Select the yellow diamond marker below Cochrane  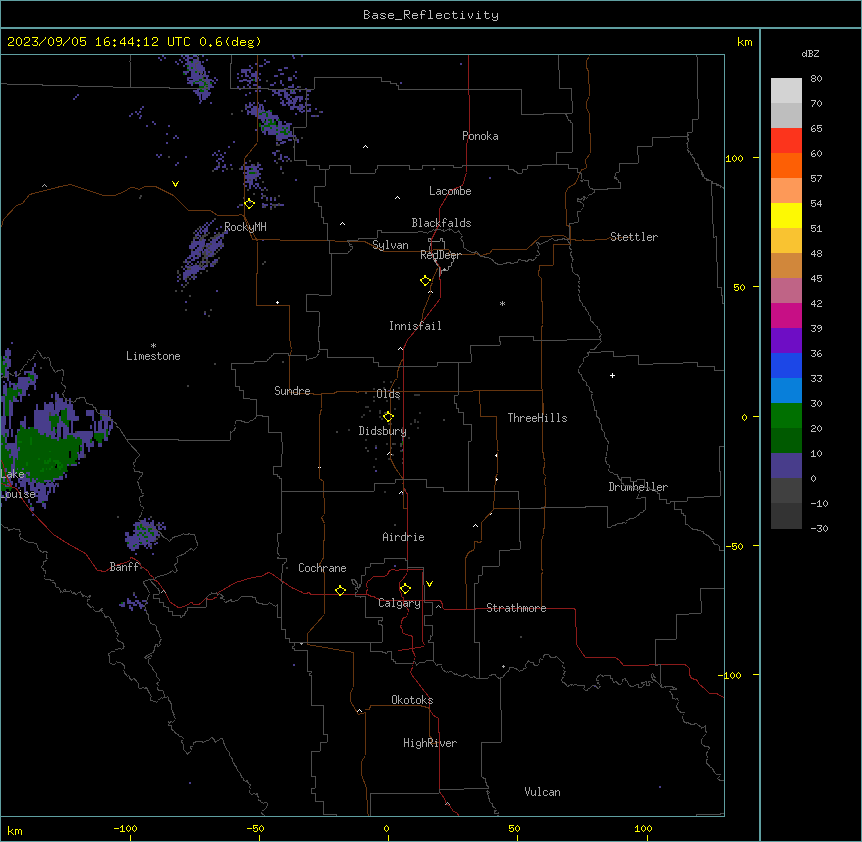340,590
